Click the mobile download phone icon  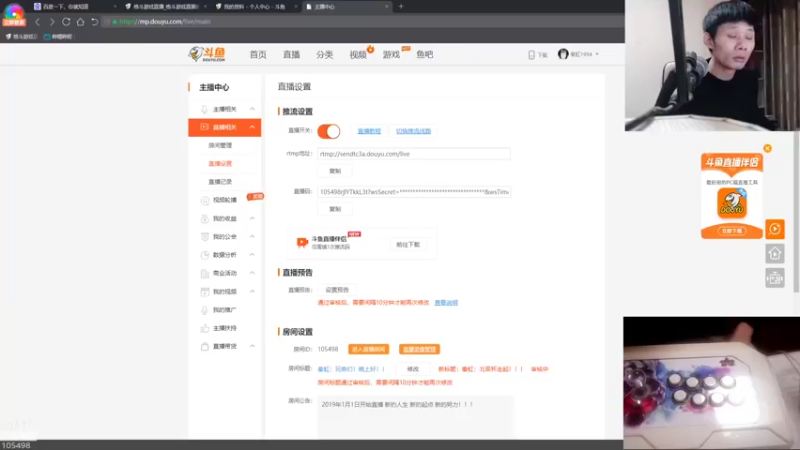(531, 55)
